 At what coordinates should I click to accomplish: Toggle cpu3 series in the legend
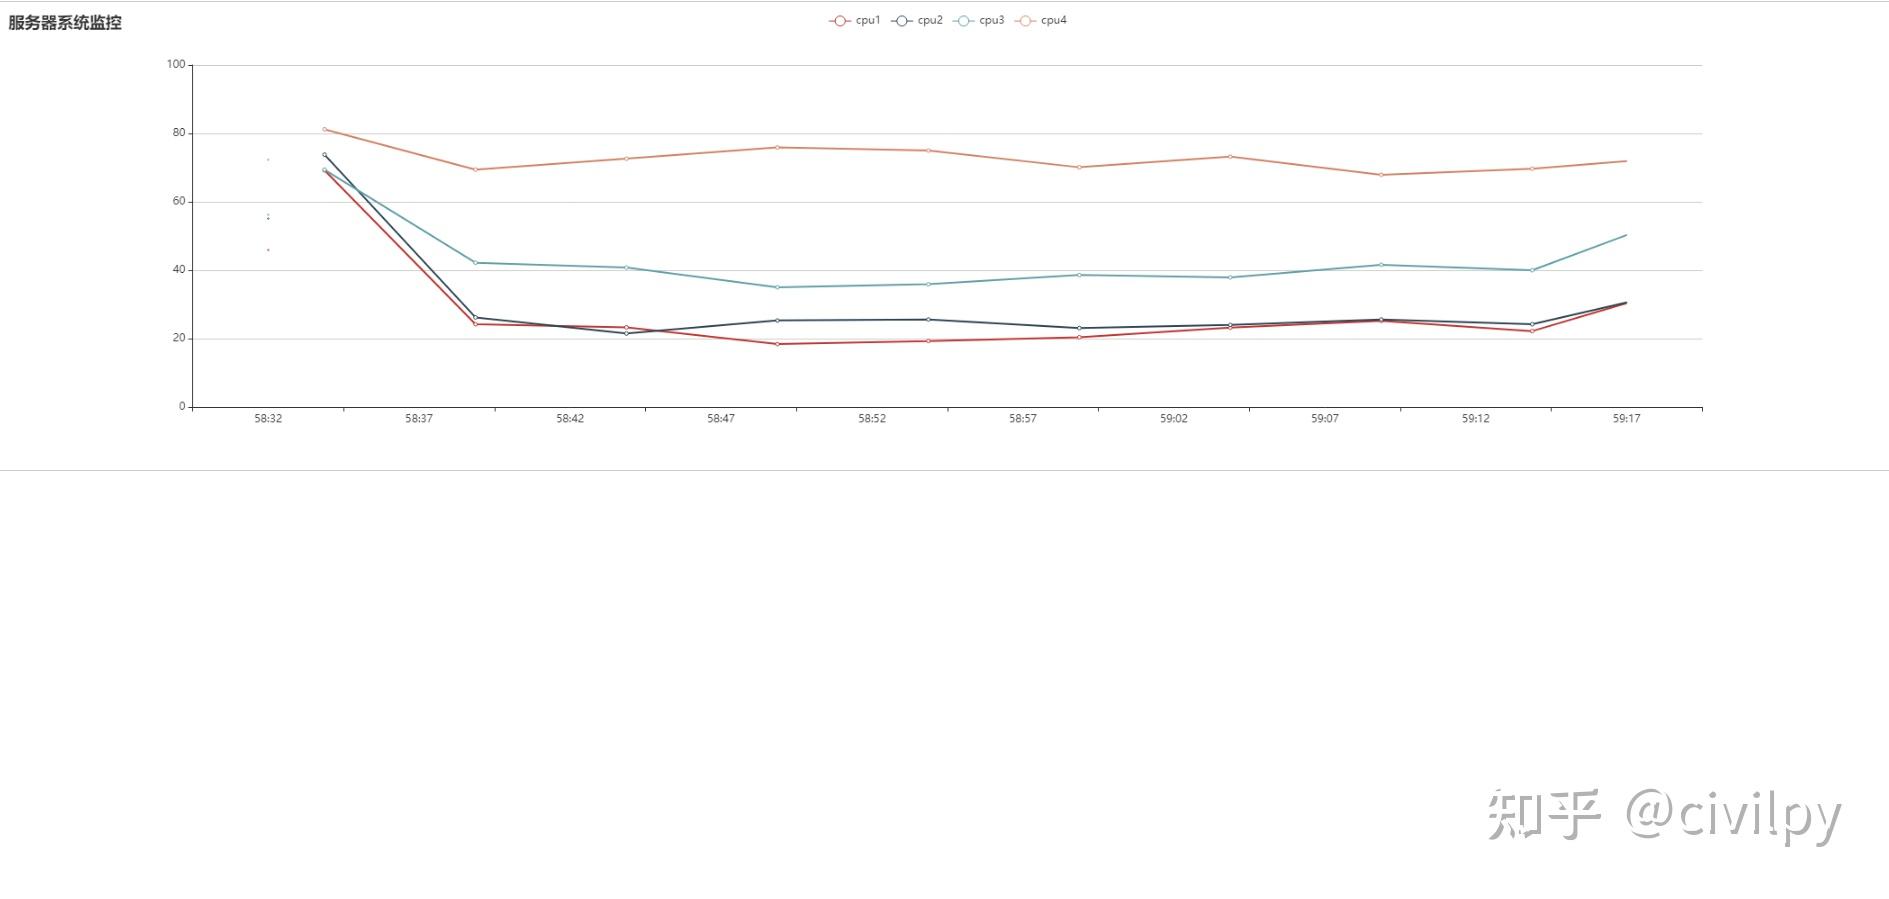click(979, 20)
